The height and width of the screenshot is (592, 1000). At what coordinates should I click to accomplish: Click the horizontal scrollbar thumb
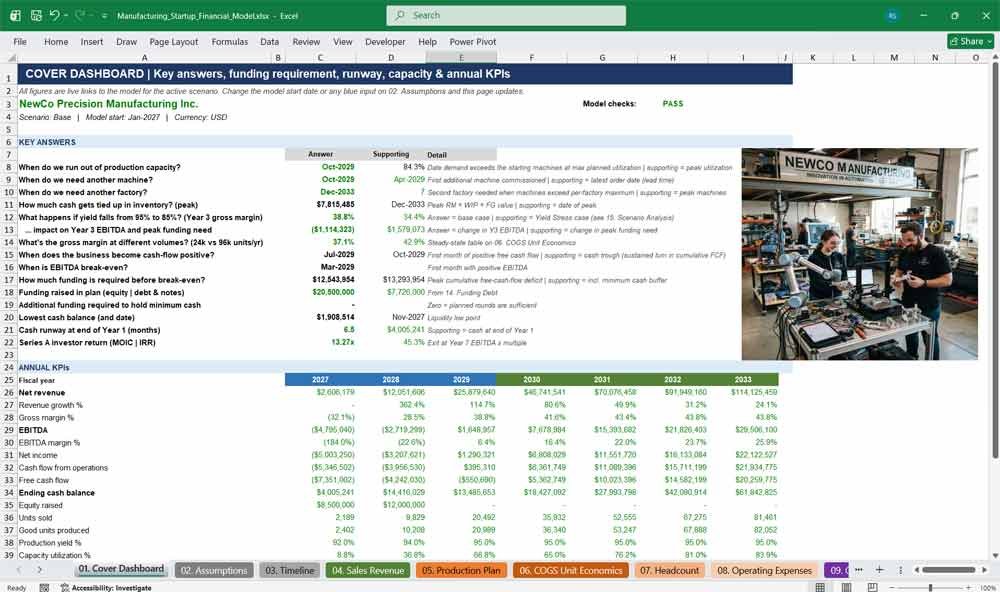[948, 570]
